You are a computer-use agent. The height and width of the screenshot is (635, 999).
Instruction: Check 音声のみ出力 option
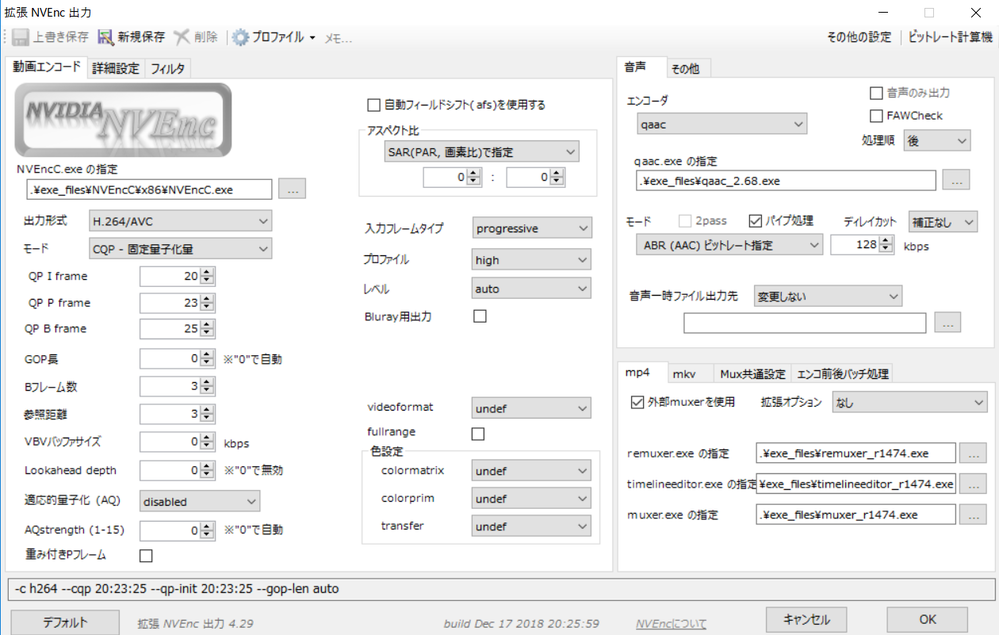pyautogui.click(x=876, y=94)
